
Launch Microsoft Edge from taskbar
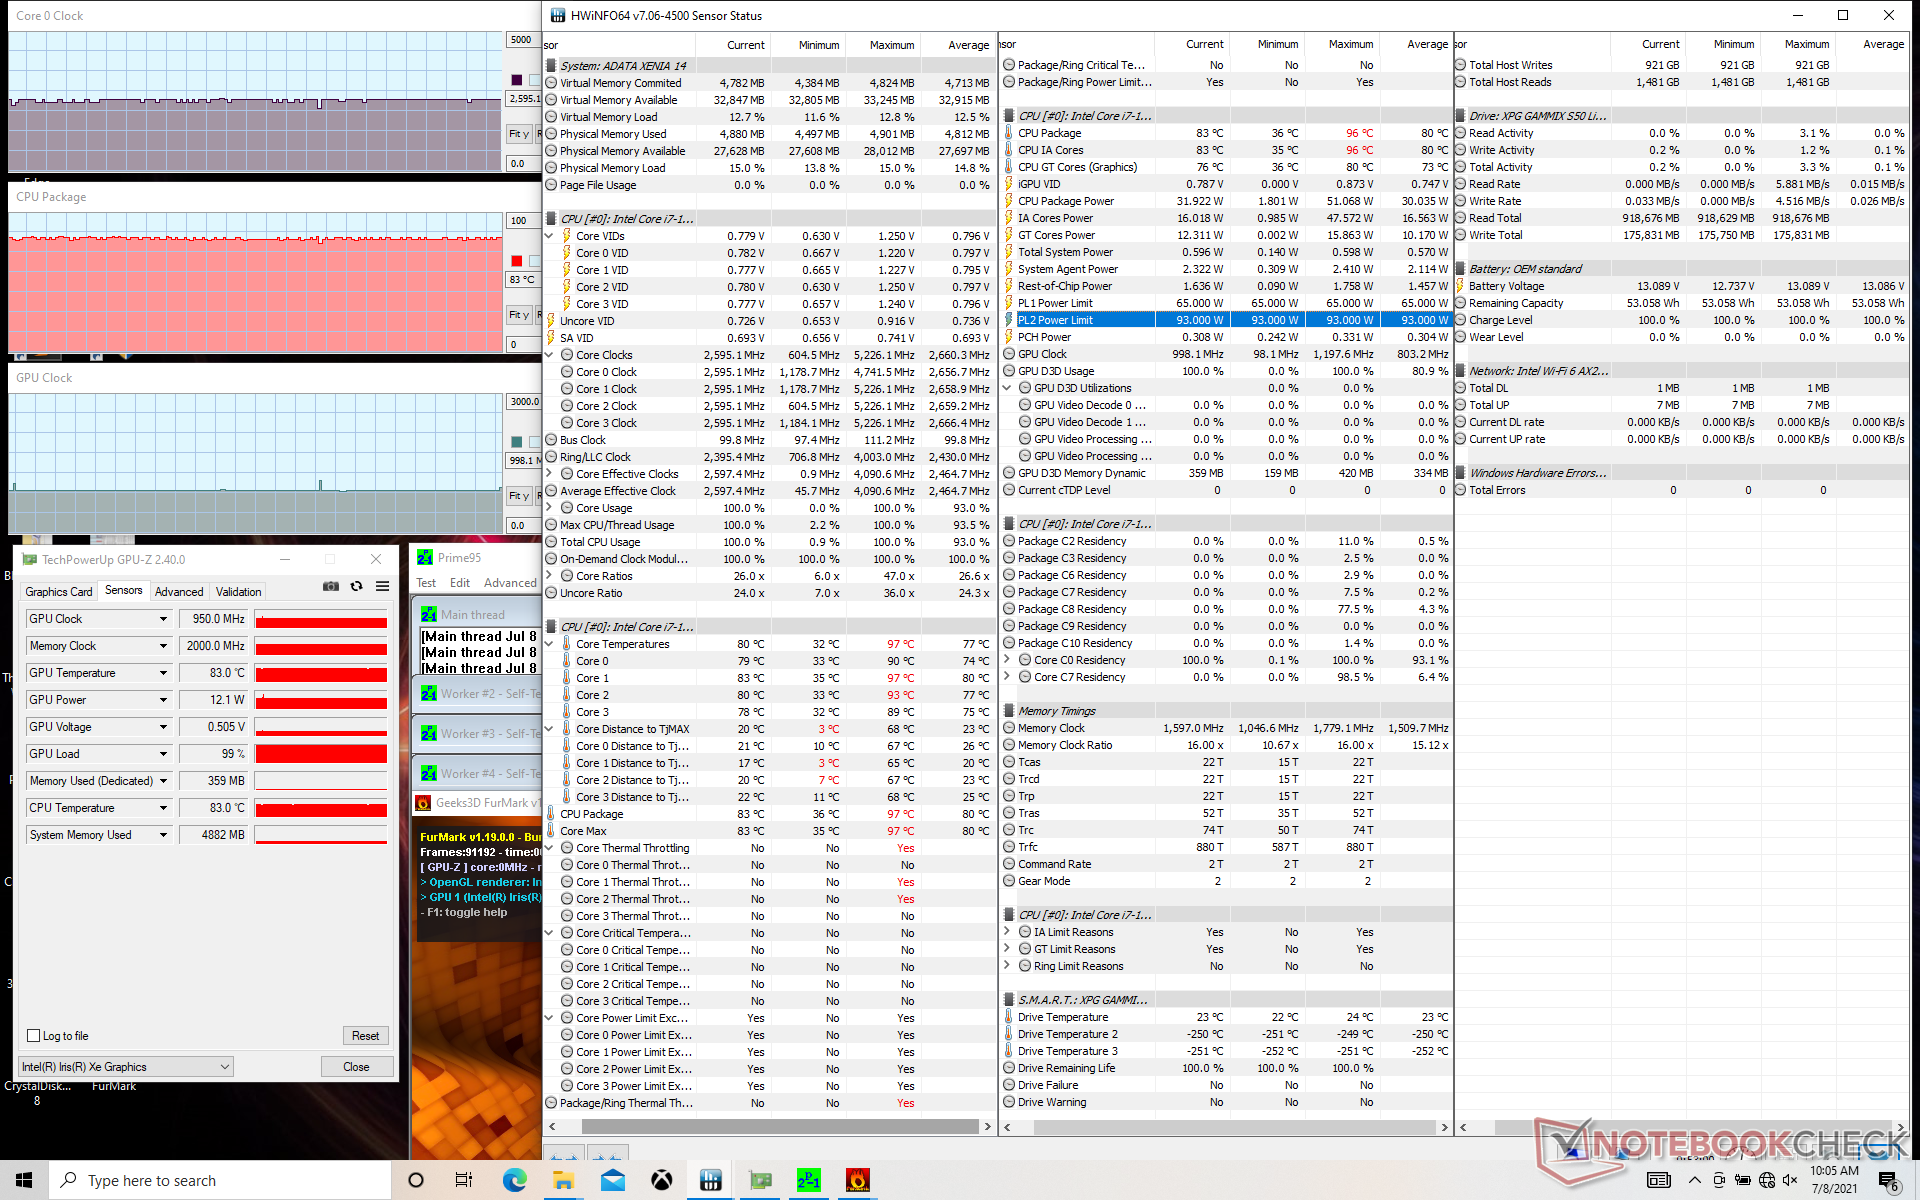[514, 1180]
